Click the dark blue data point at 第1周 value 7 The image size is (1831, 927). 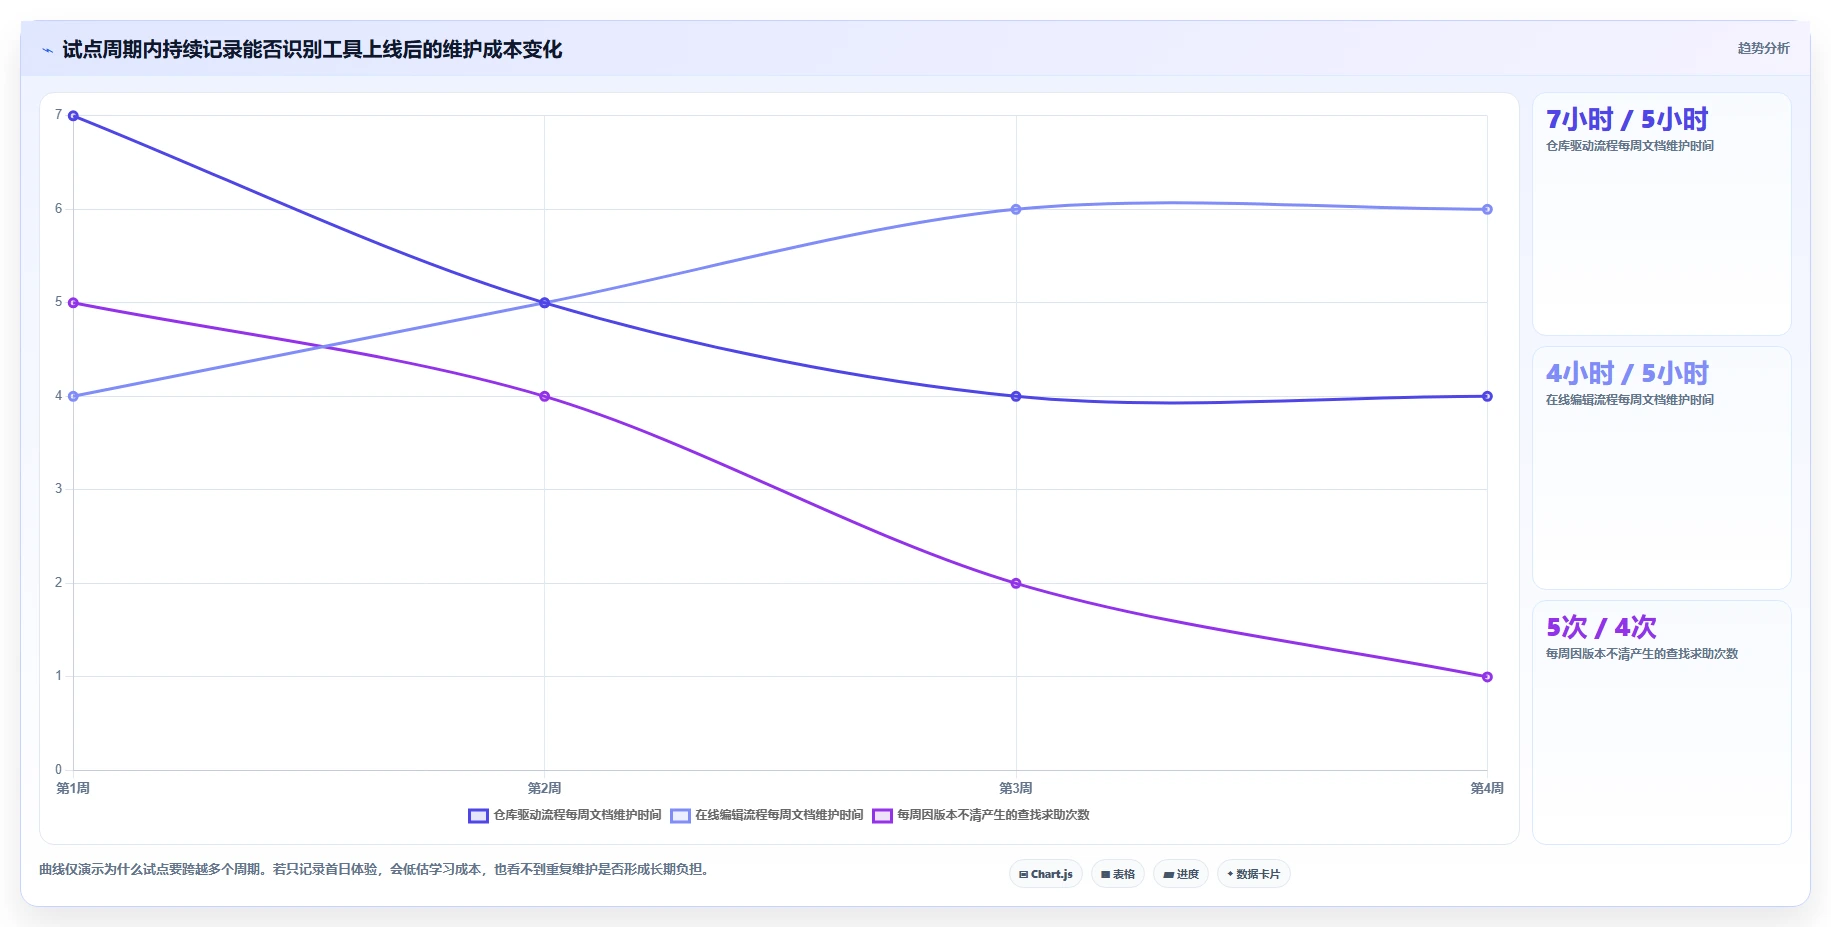point(73,116)
